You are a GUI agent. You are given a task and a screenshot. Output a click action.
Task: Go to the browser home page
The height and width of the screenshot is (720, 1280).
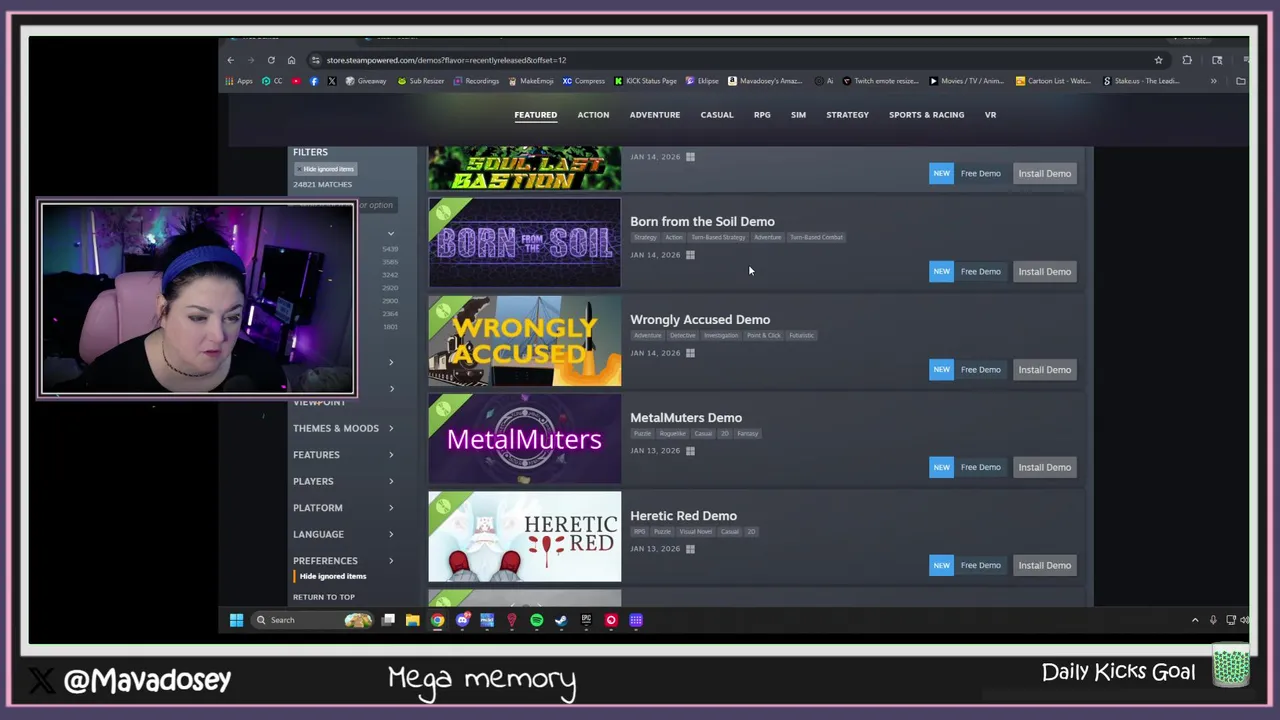(291, 60)
